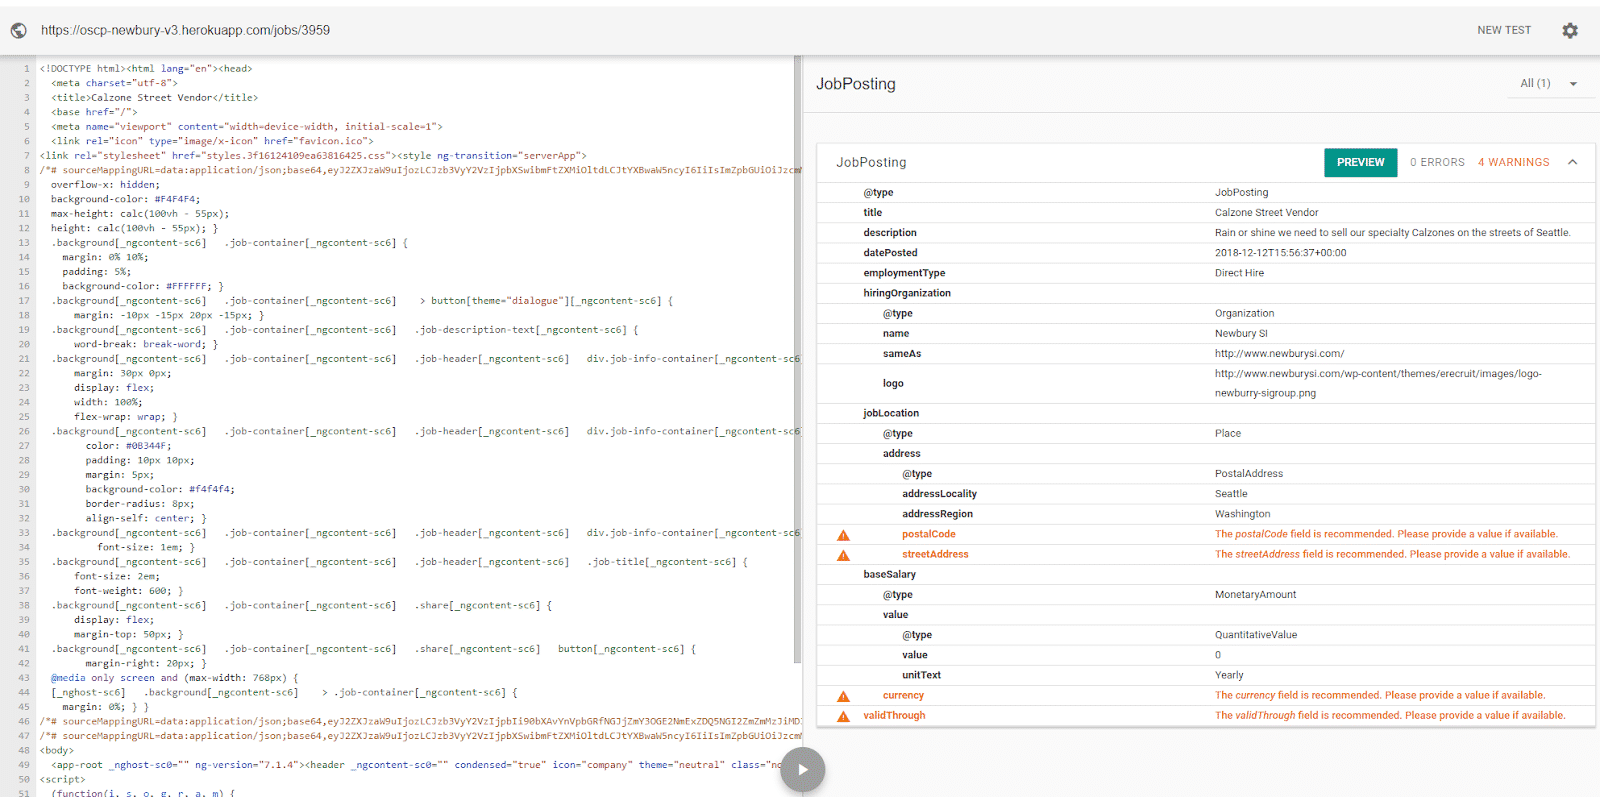Click the code panel vertical scrollbar

(x=797, y=360)
